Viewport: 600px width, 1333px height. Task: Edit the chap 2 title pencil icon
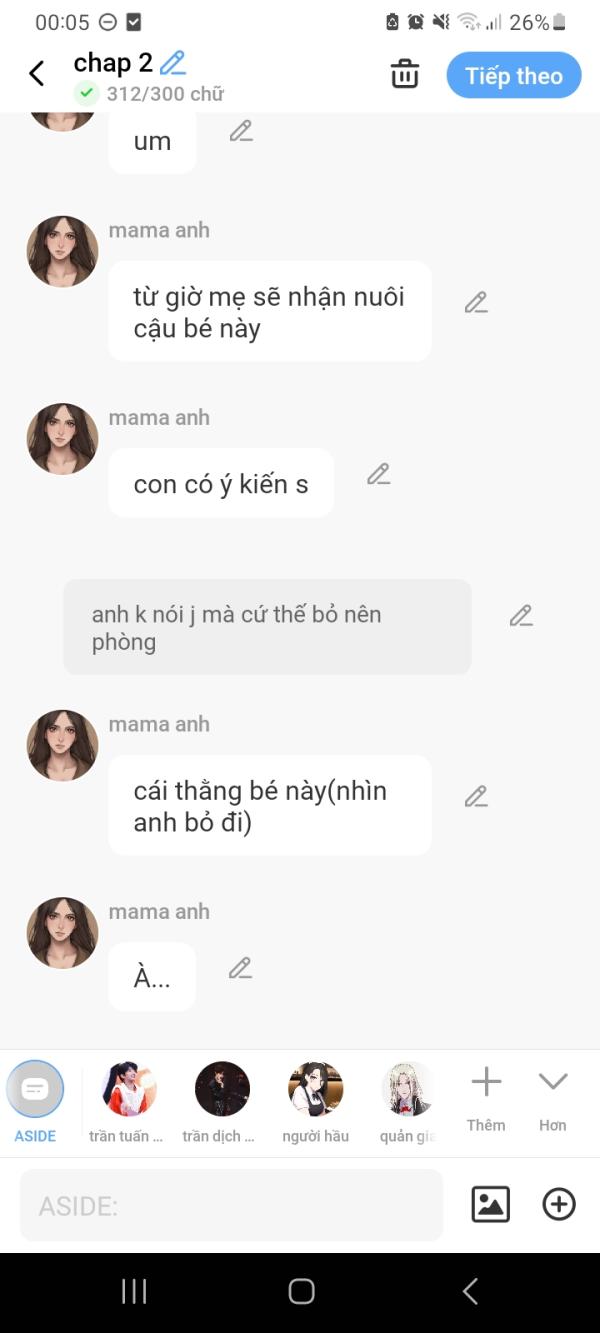coord(173,63)
